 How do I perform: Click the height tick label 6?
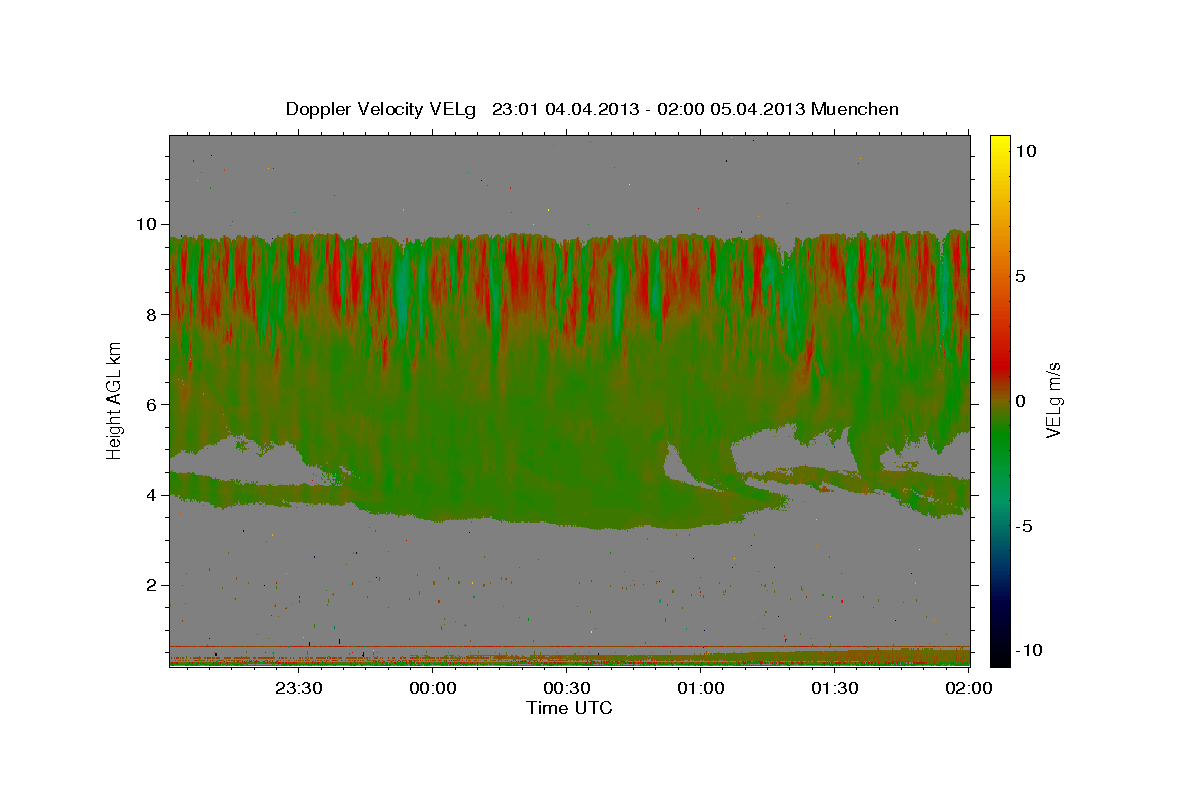click(x=153, y=404)
